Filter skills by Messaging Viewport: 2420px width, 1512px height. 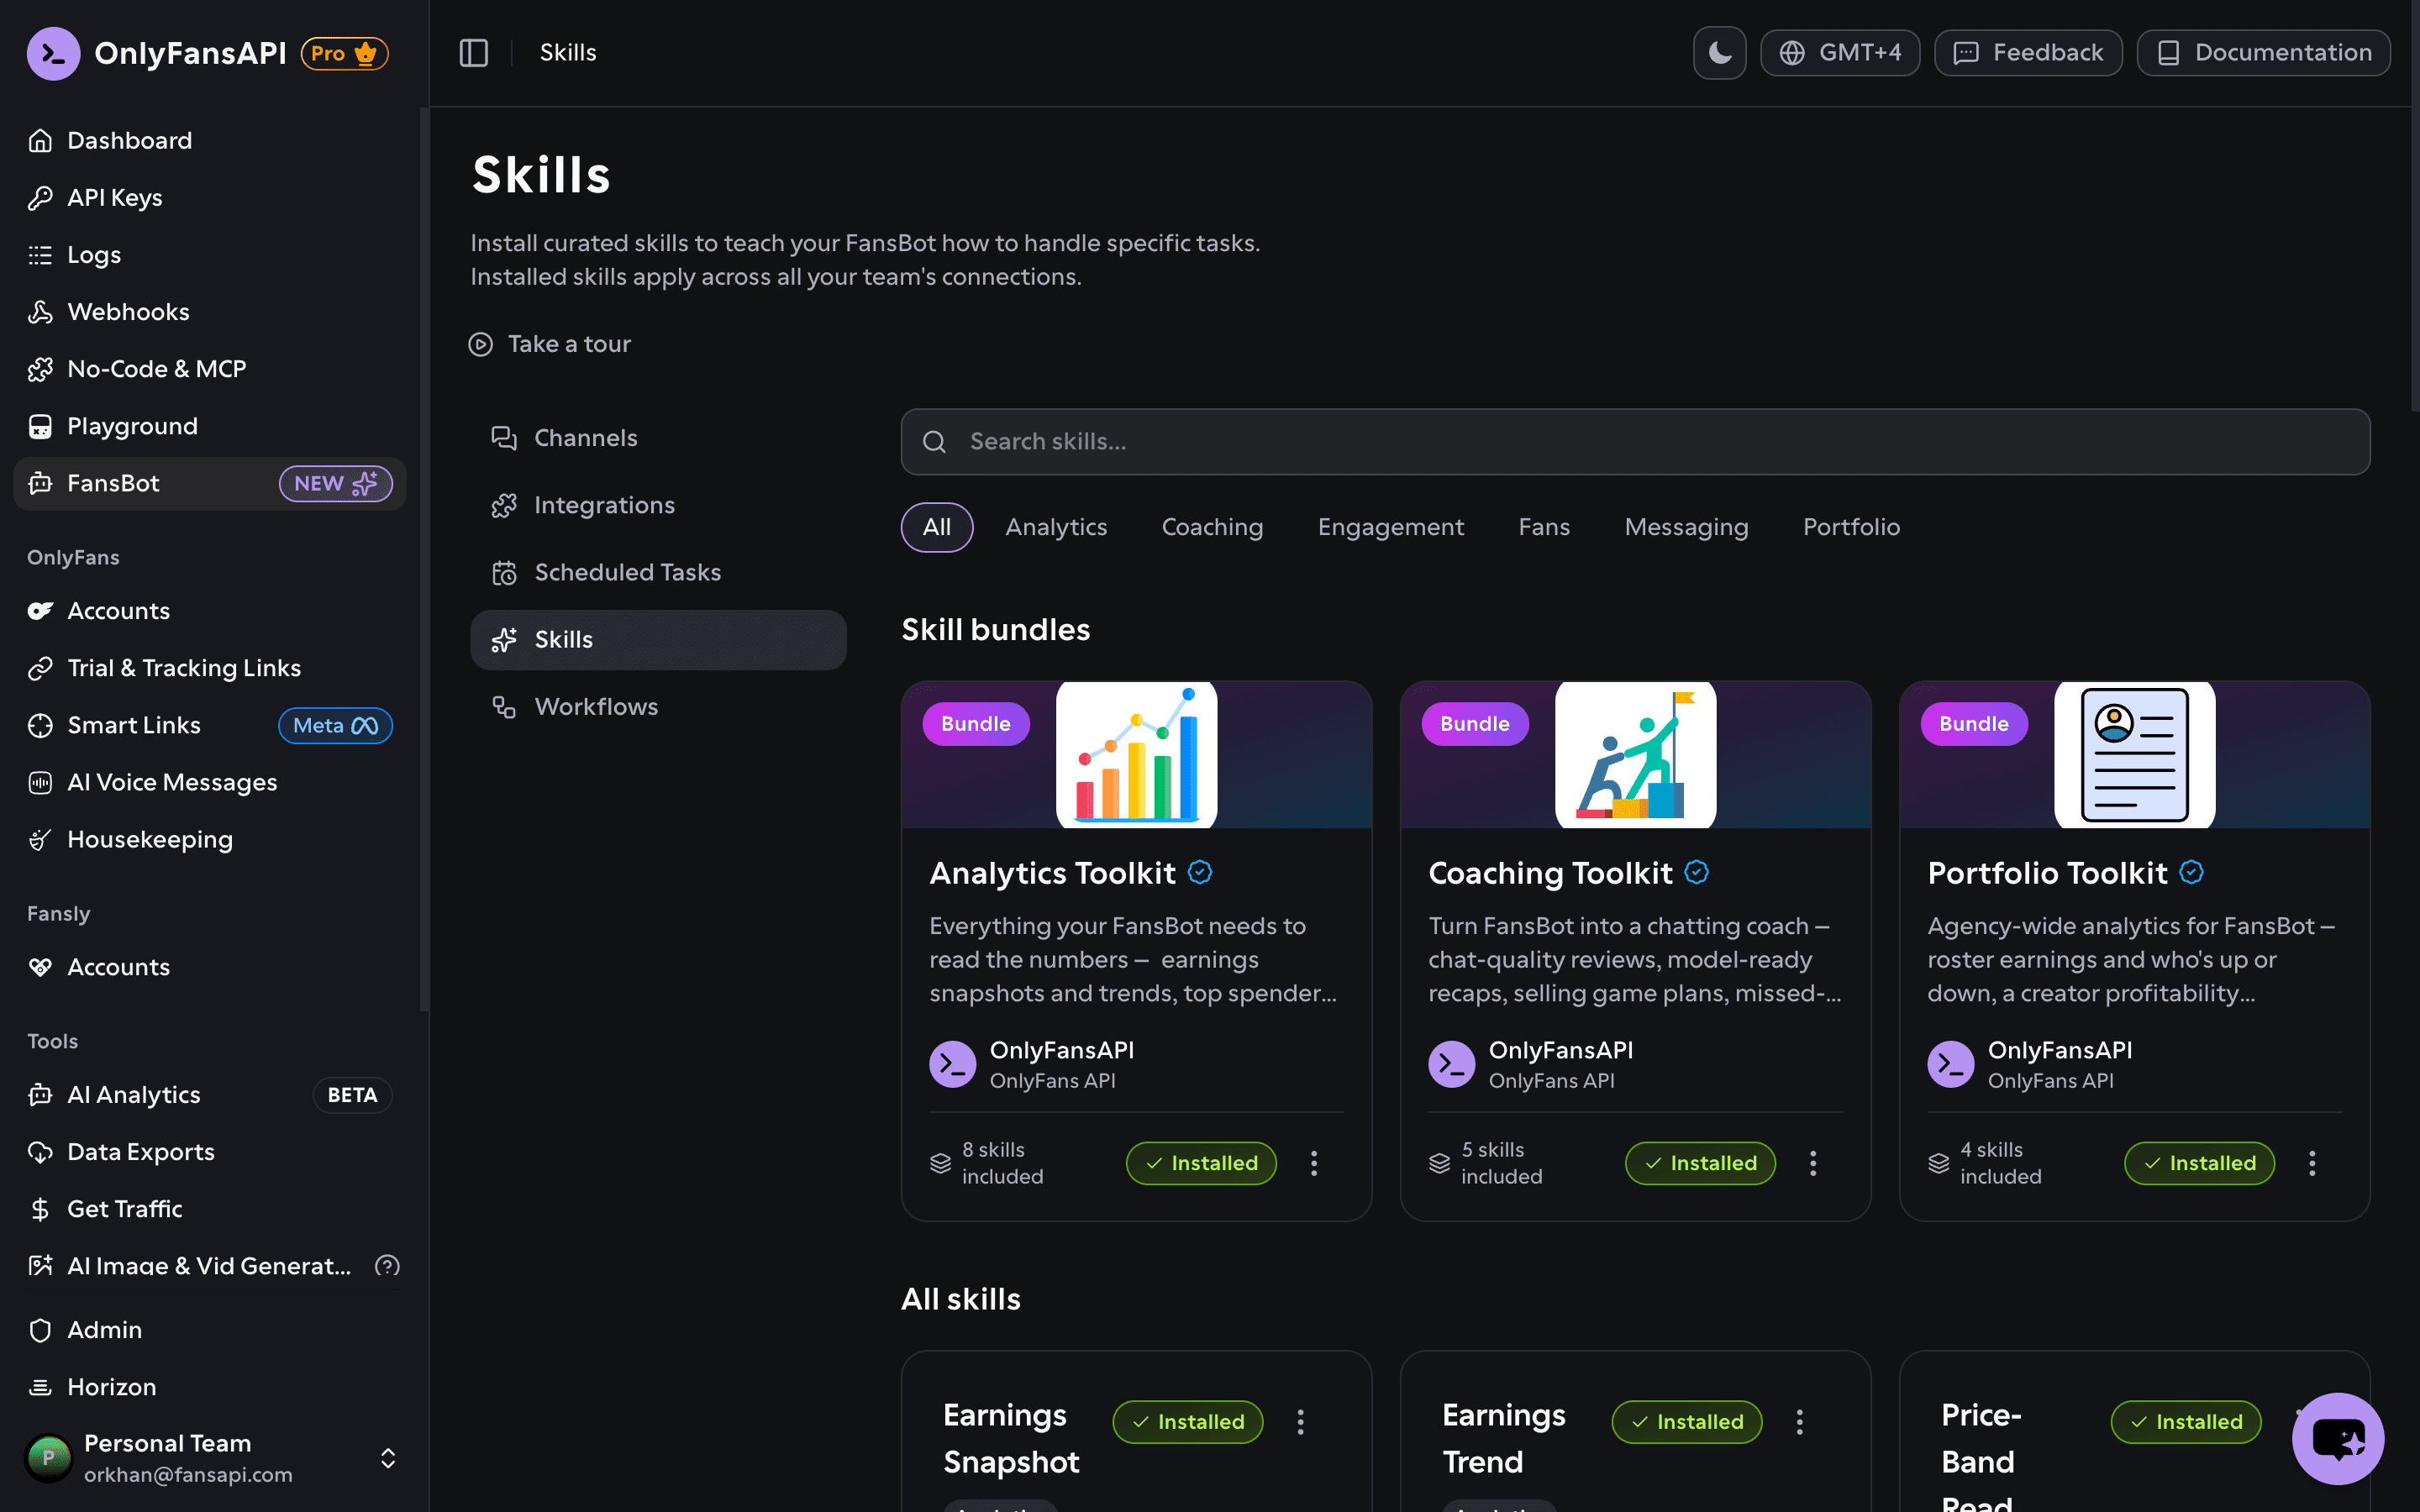(1686, 527)
